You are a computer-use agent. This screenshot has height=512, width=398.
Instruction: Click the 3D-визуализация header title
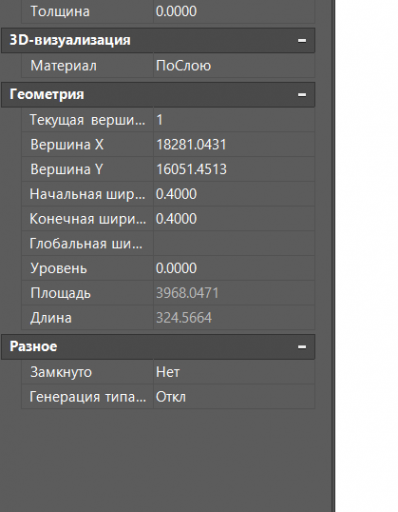coord(70,40)
